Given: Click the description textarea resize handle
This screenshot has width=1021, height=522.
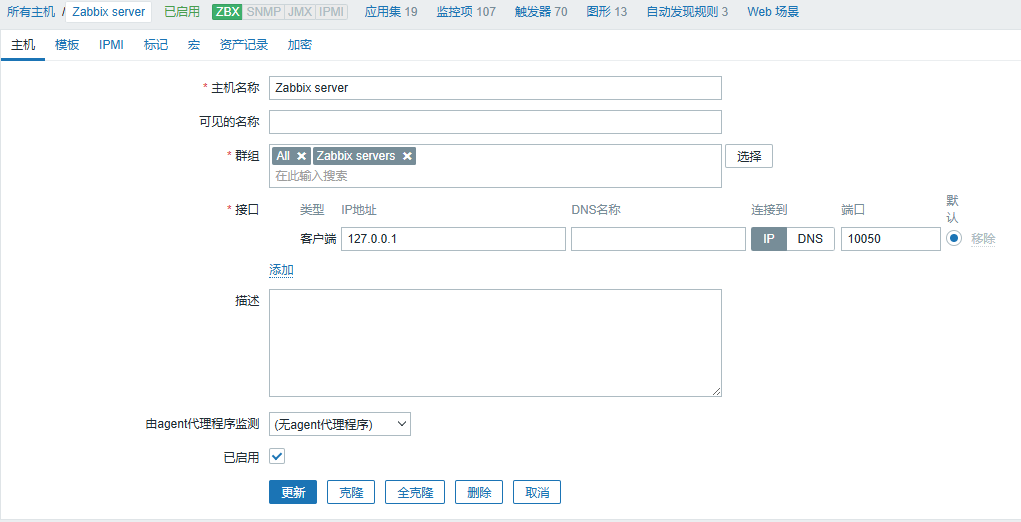Looking at the screenshot, I should pyautogui.click(x=716, y=391).
